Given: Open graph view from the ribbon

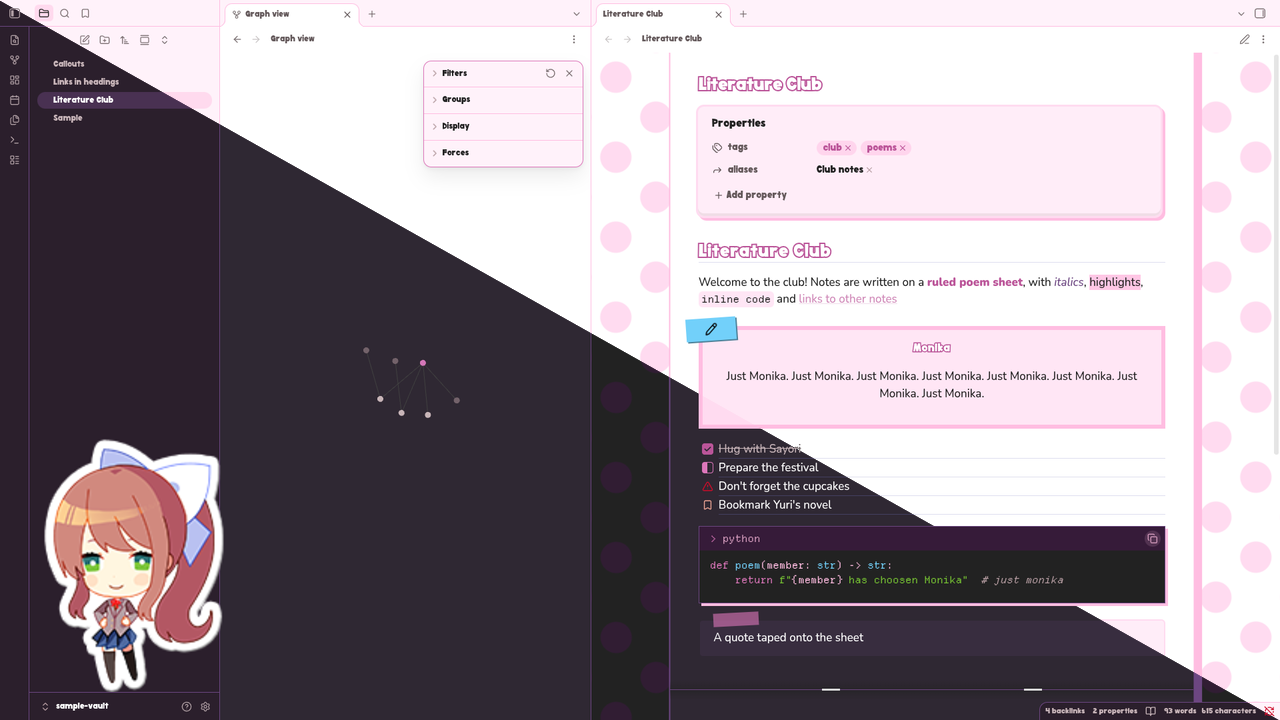Looking at the screenshot, I should point(14,60).
